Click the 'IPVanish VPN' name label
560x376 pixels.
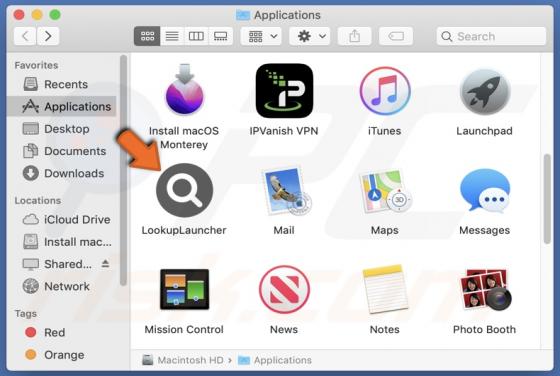click(284, 131)
